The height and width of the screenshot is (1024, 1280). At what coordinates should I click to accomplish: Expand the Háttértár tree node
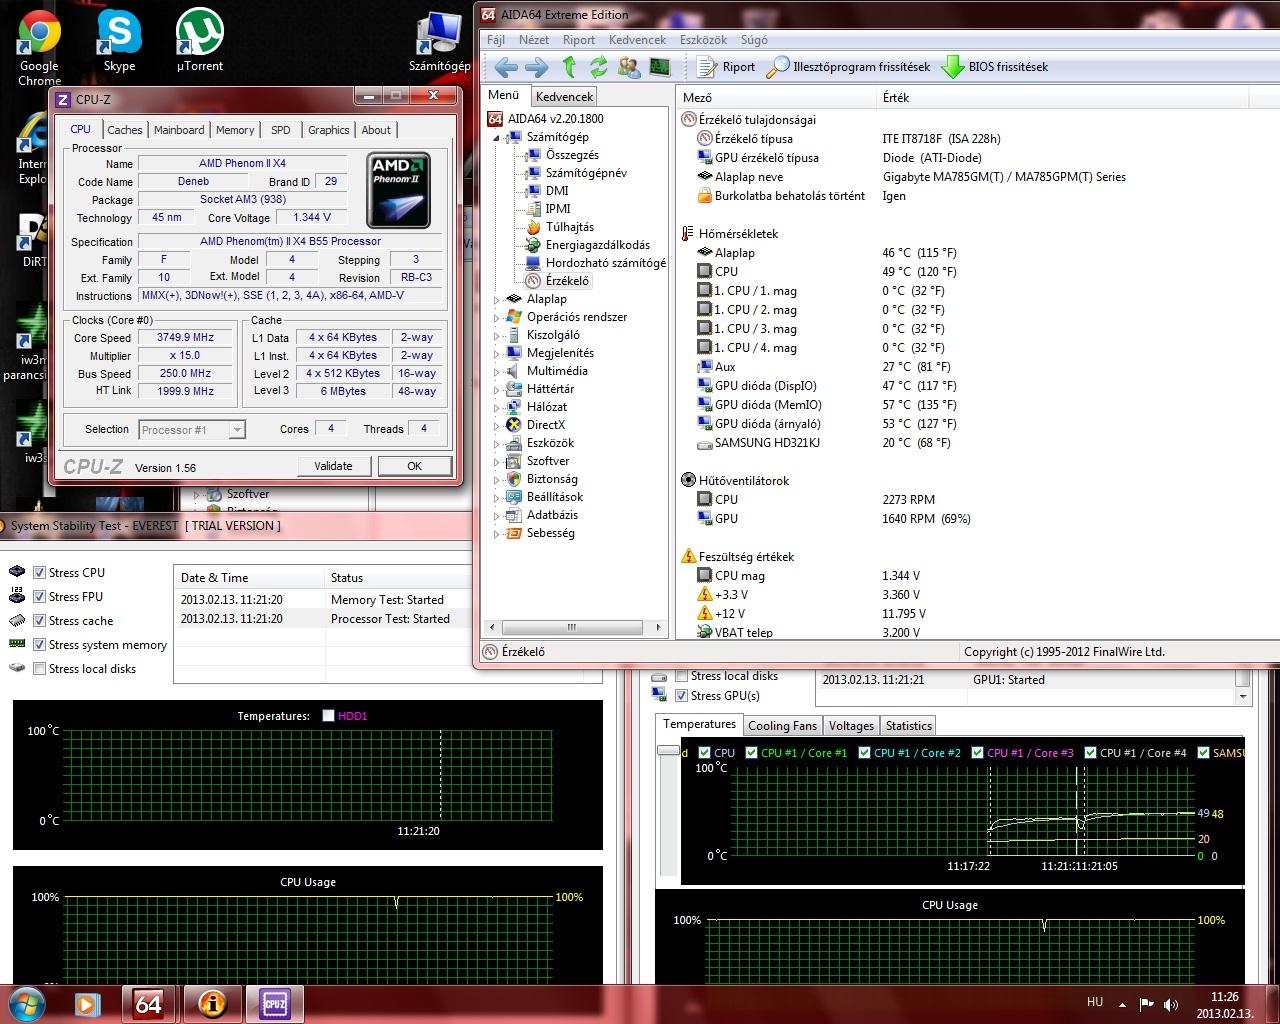(x=496, y=389)
